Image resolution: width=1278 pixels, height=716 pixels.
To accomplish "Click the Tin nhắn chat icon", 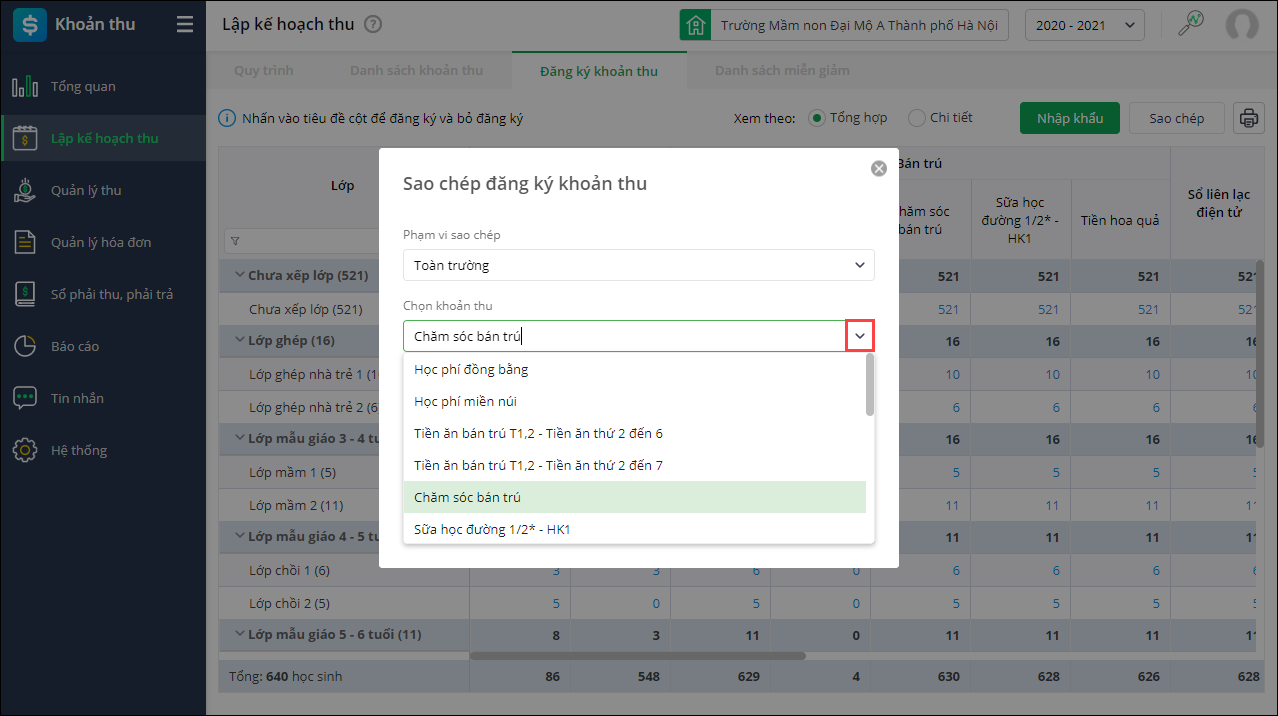I will coord(25,399).
